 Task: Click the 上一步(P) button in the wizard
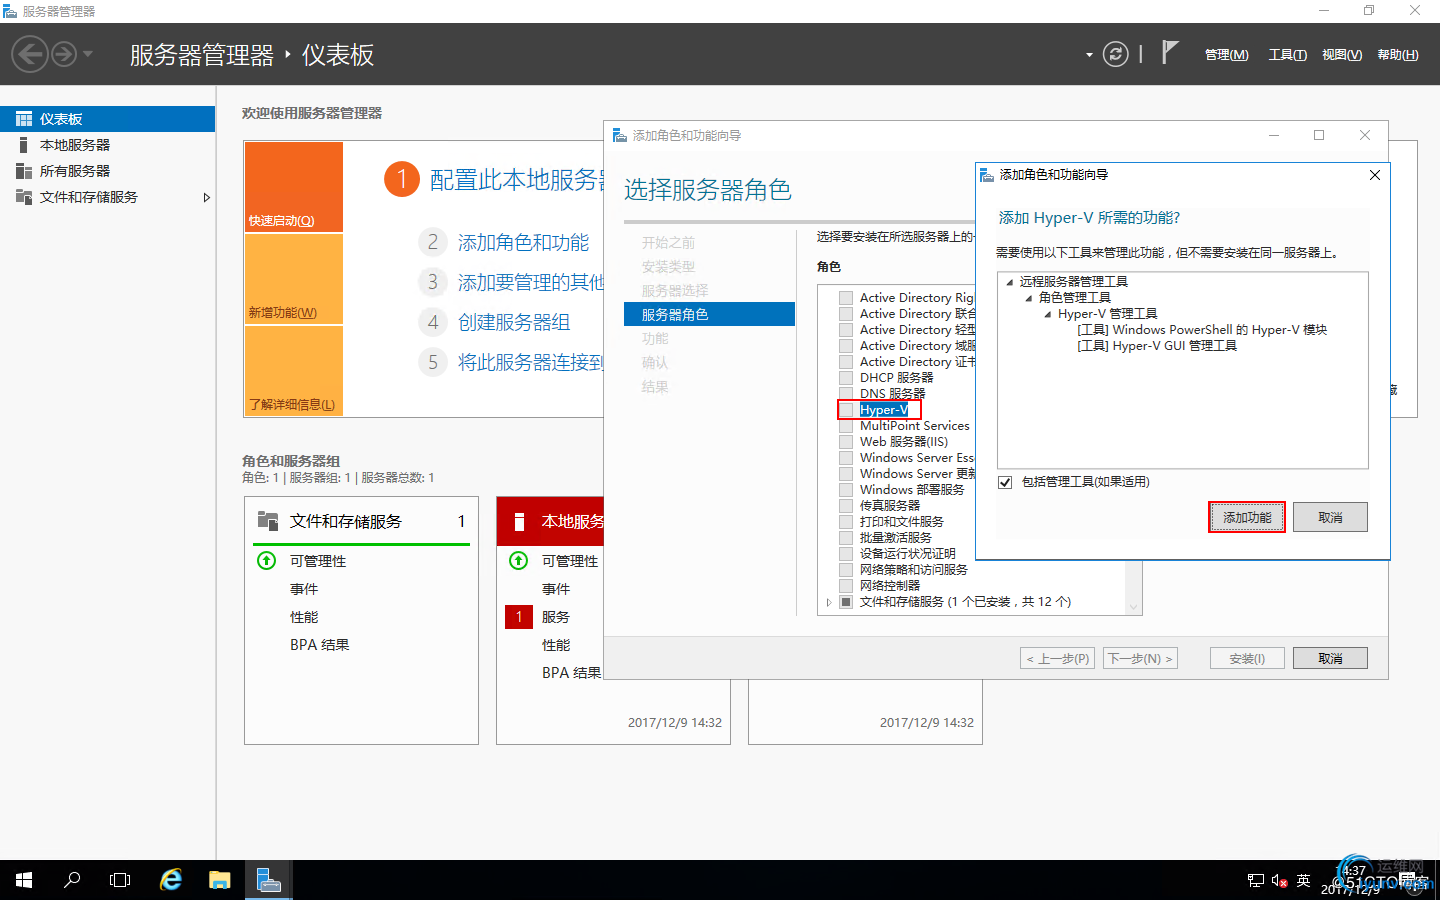pyautogui.click(x=1058, y=658)
